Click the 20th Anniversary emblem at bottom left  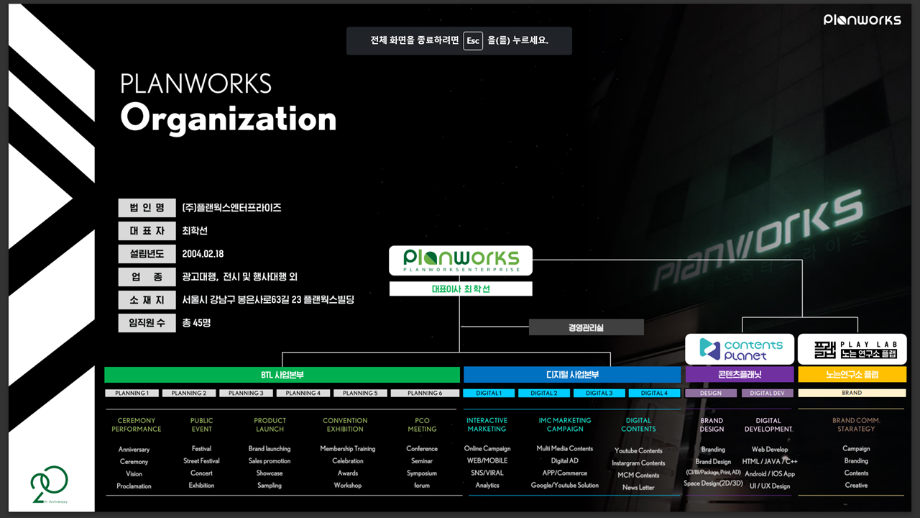pyautogui.click(x=49, y=485)
